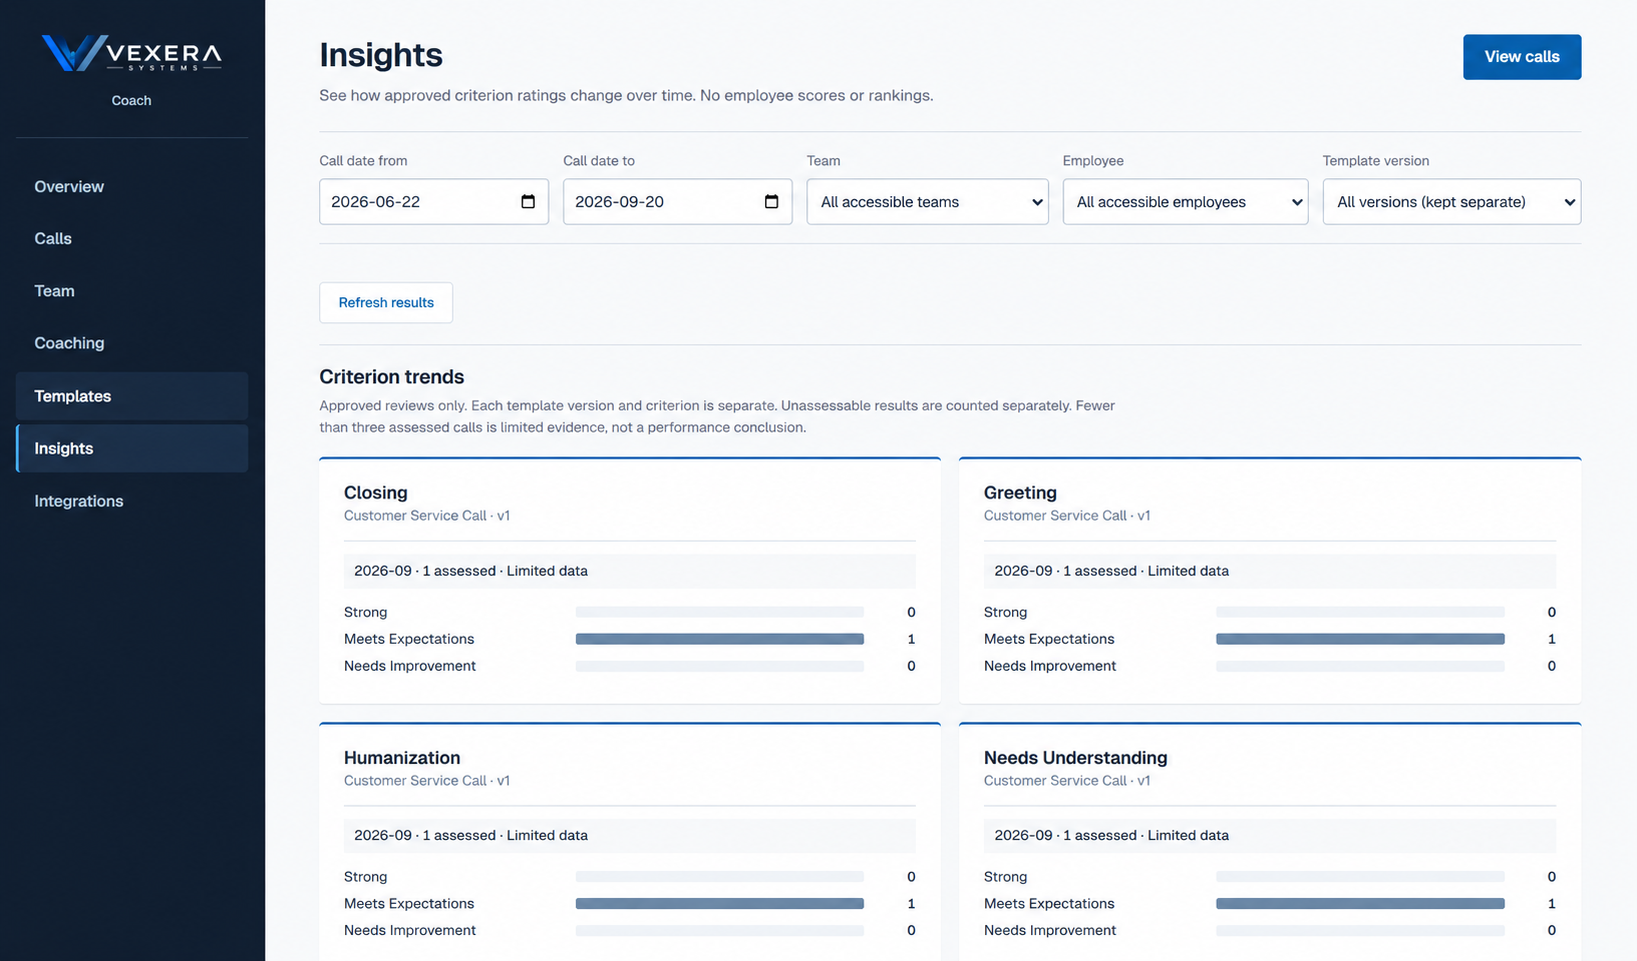Click the Insights page heading
The width and height of the screenshot is (1637, 961).
coord(381,55)
